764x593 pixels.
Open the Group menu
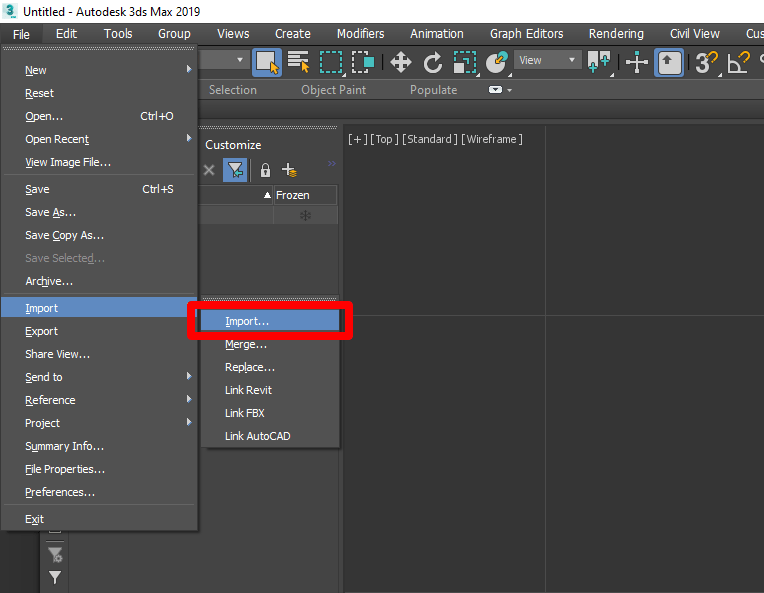pyautogui.click(x=174, y=34)
